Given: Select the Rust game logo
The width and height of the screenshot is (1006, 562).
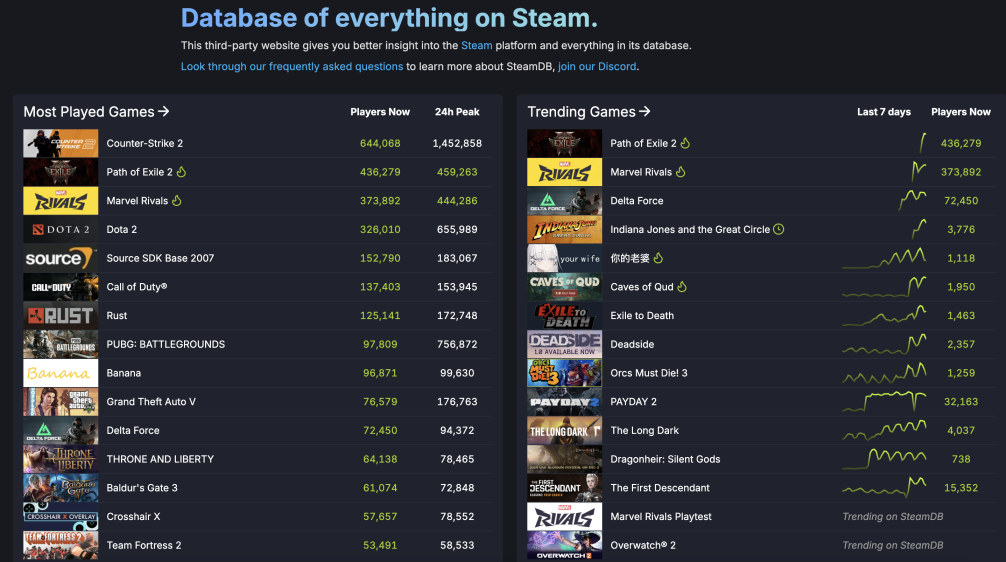Looking at the screenshot, I should pos(61,315).
